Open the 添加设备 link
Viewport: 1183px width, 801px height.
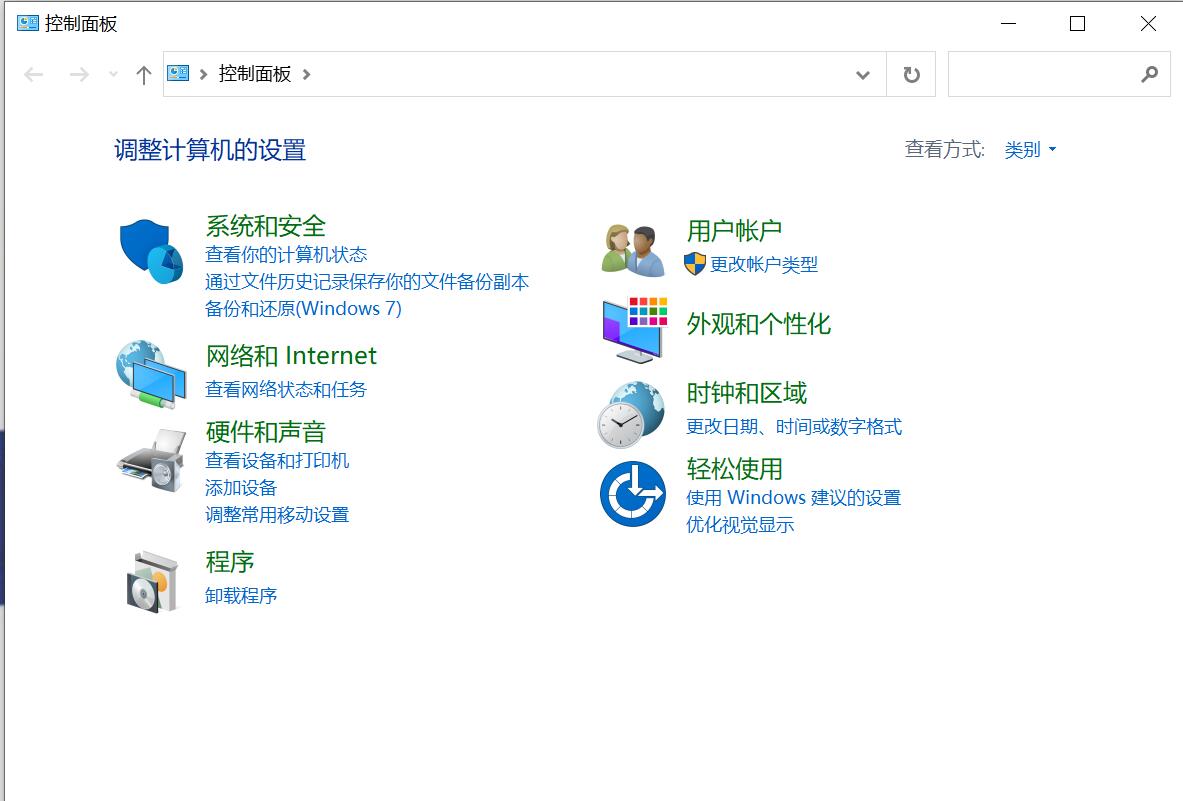click(x=241, y=488)
